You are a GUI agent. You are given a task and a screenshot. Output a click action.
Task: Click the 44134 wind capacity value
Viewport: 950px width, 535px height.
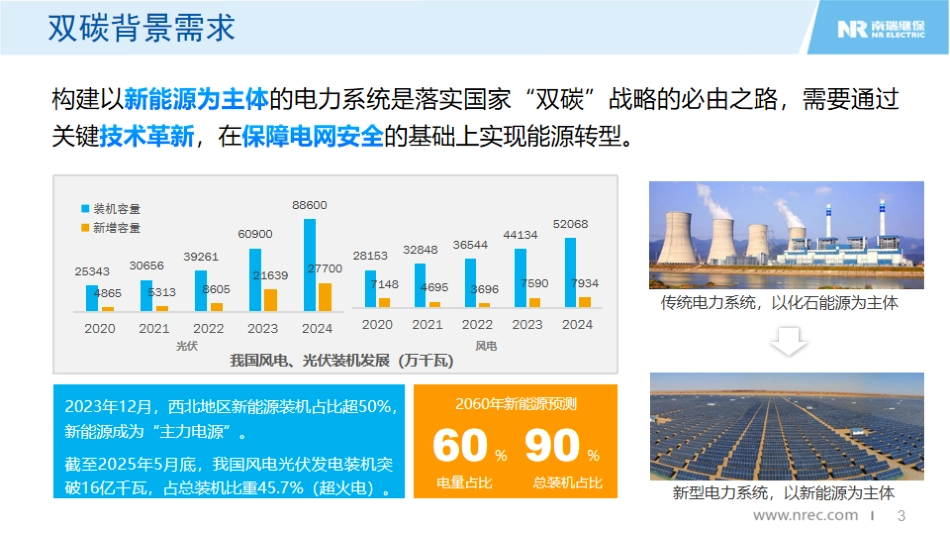pyautogui.click(x=520, y=235)
